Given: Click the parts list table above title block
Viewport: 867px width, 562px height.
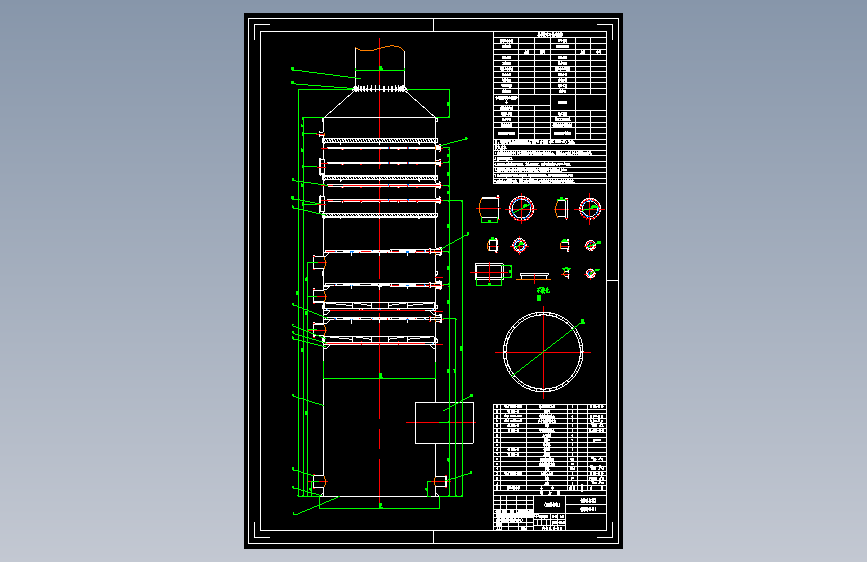Looking at the screenshot, I should point(550,447).
